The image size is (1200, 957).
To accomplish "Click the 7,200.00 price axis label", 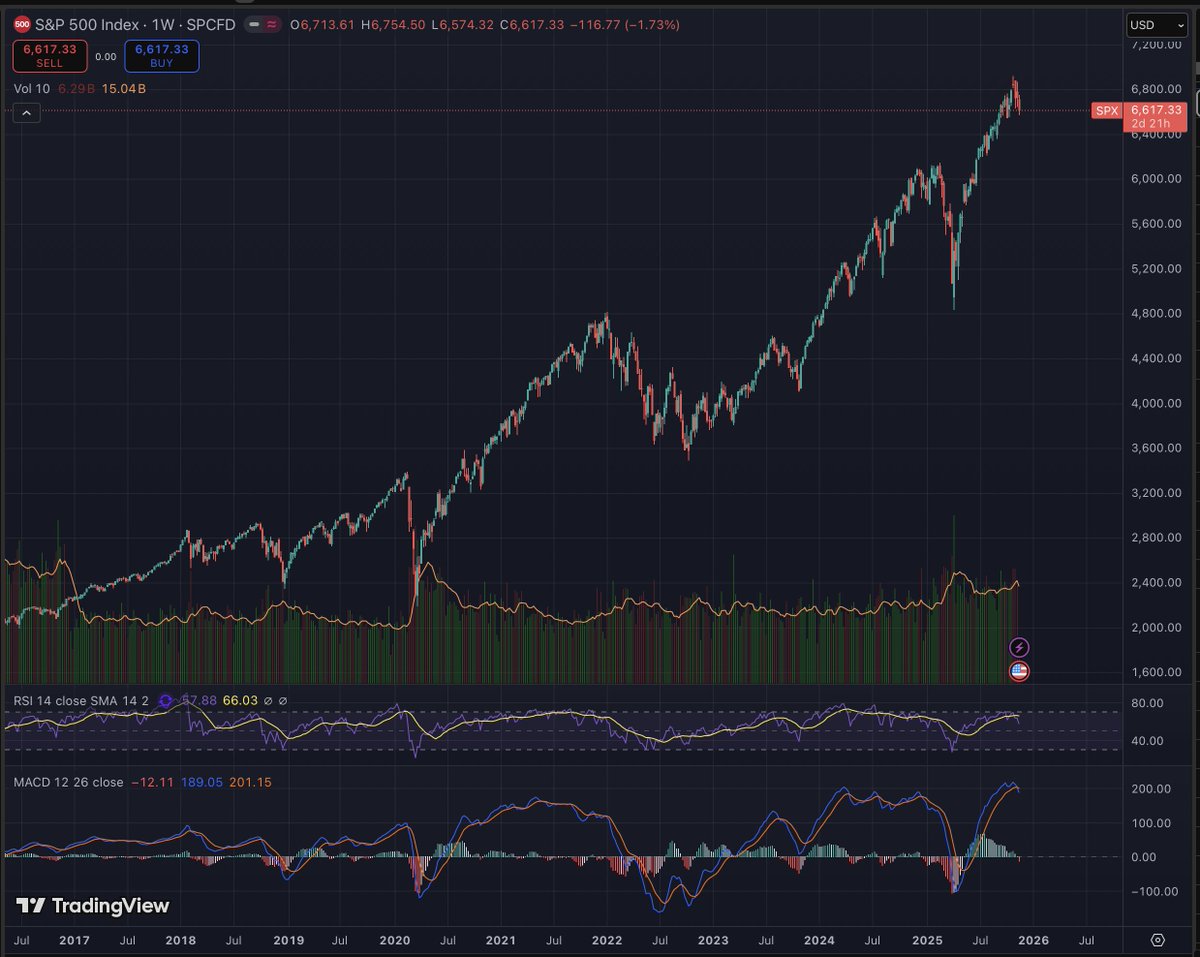I will (1156, 44).
